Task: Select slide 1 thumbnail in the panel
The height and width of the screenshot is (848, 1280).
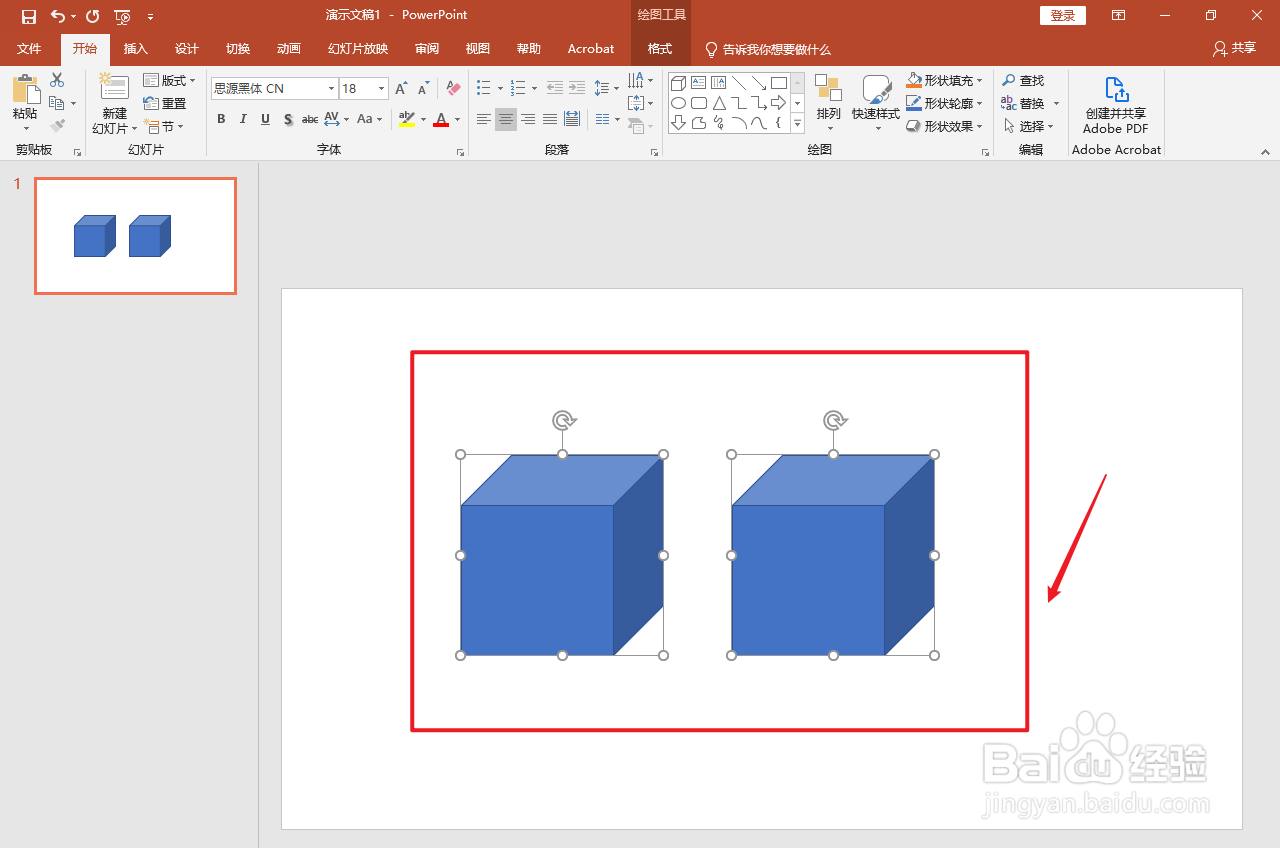Action: (135, 236)
